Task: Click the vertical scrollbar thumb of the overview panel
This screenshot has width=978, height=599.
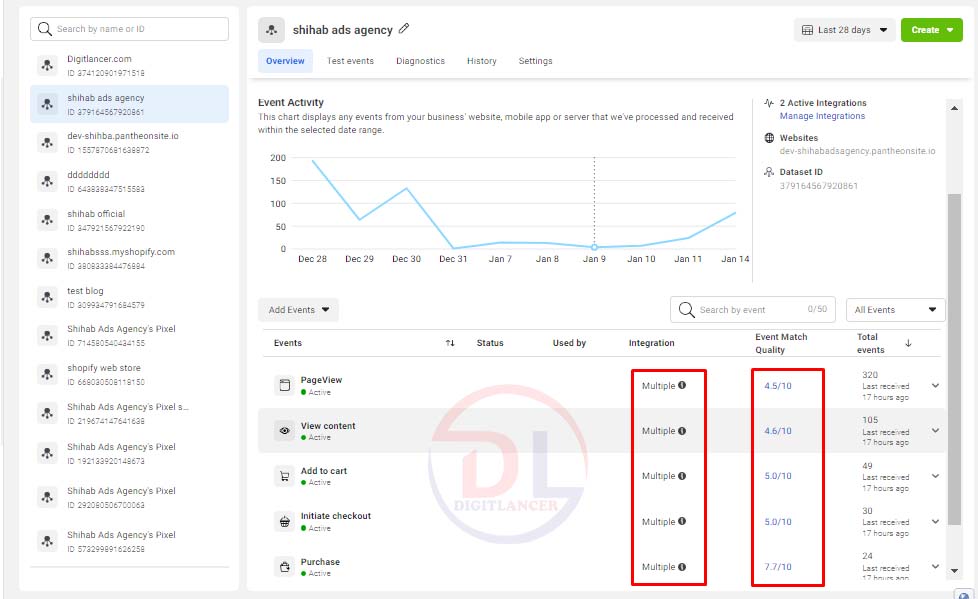Action: (954, 359)
